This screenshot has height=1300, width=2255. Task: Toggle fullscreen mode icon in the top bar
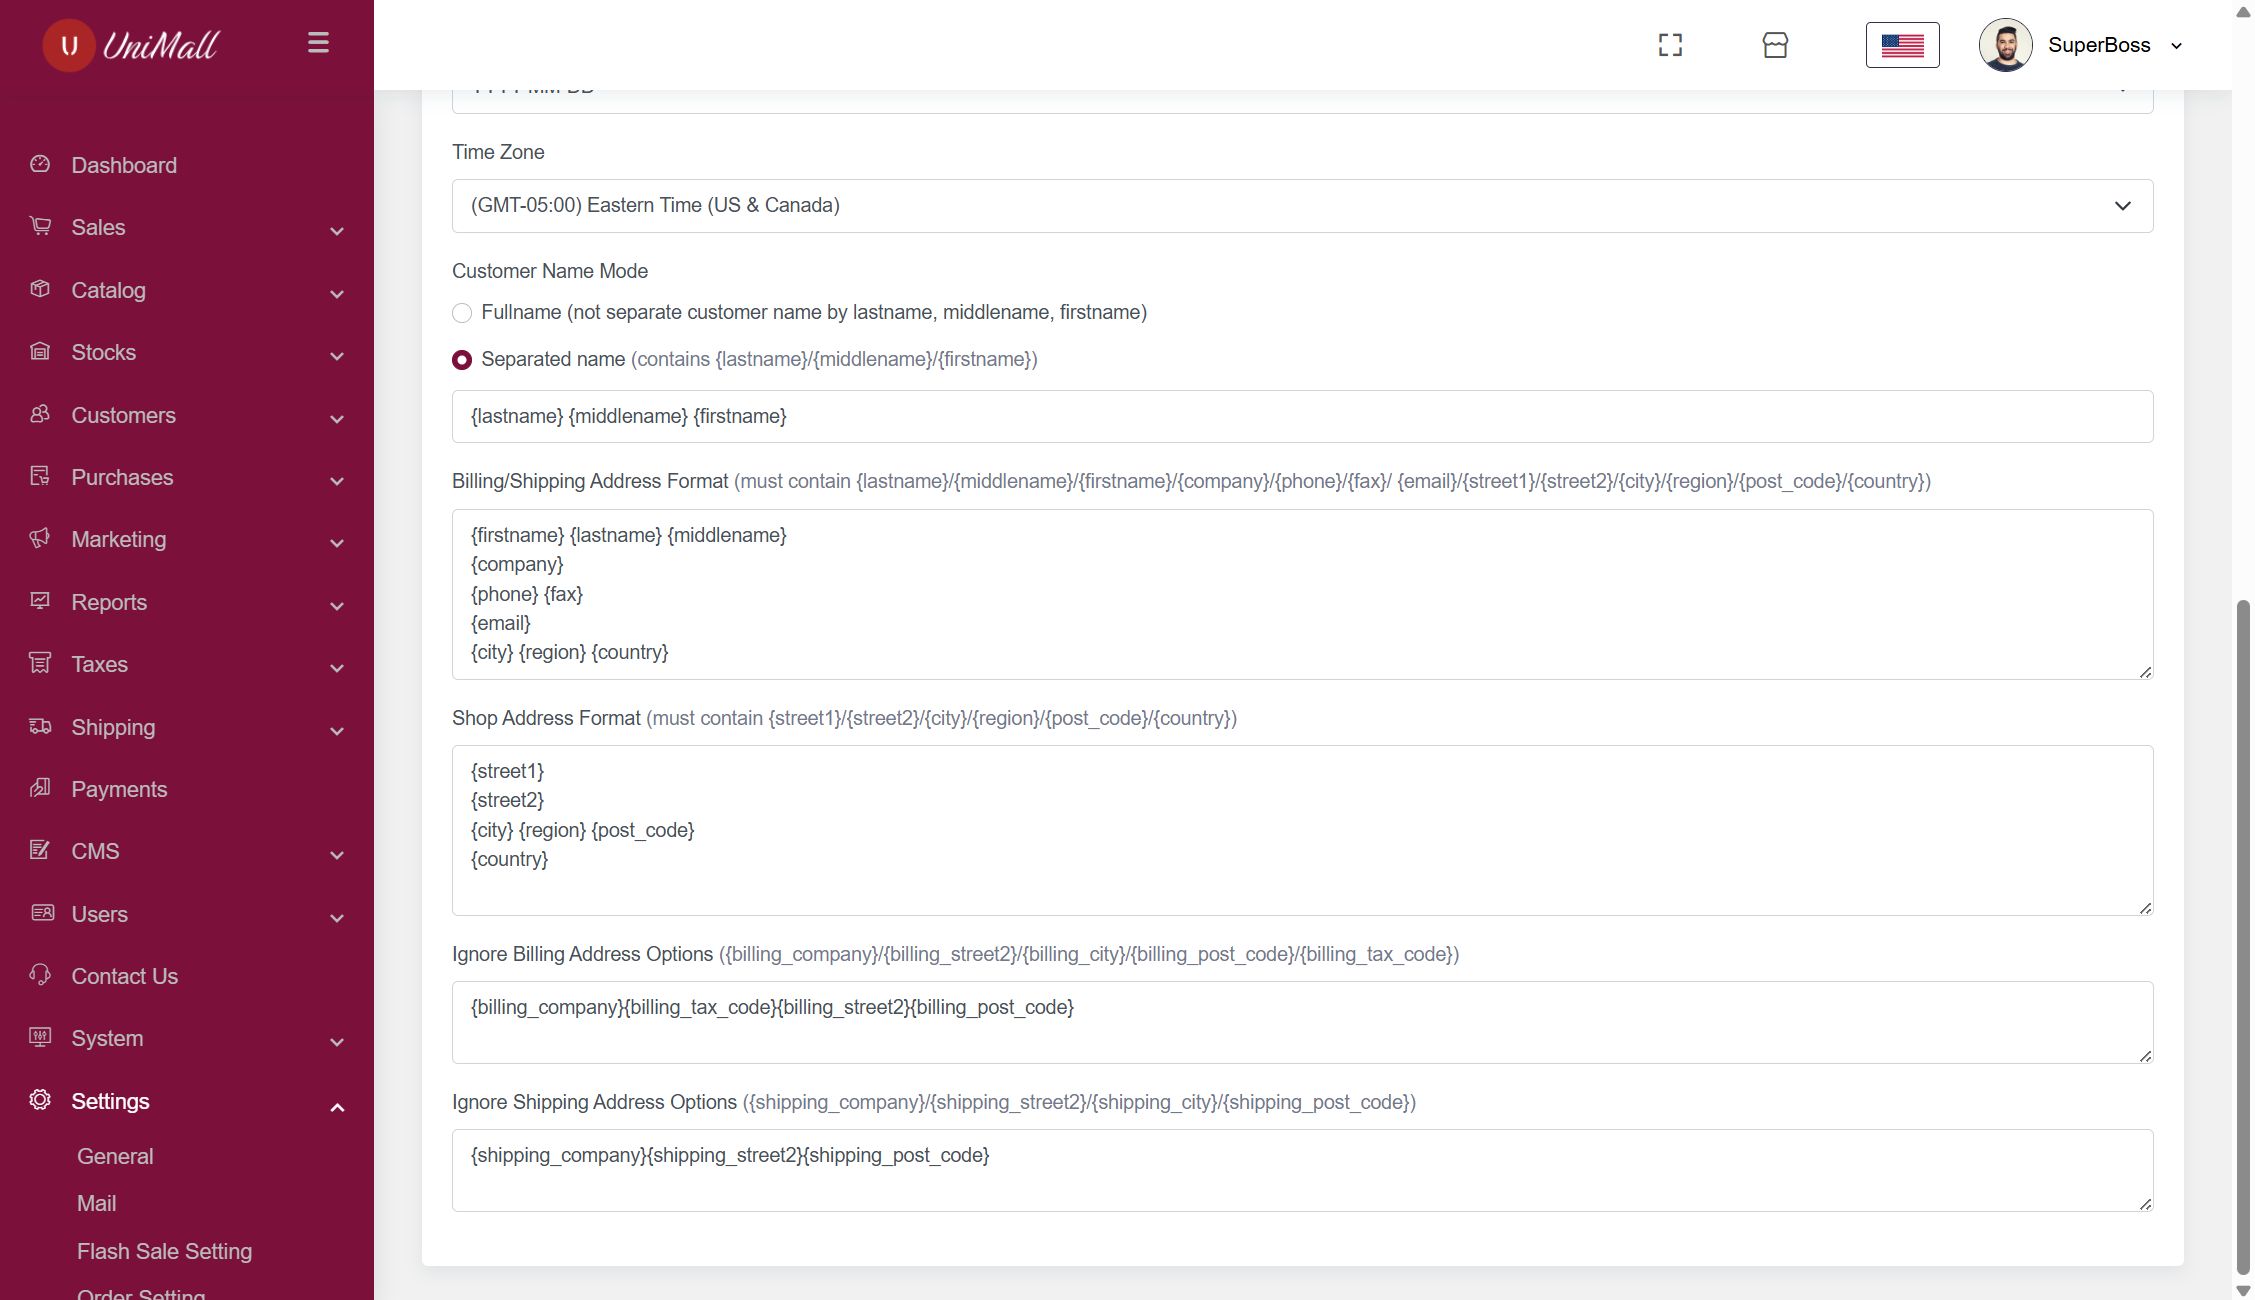point(1670,45)
